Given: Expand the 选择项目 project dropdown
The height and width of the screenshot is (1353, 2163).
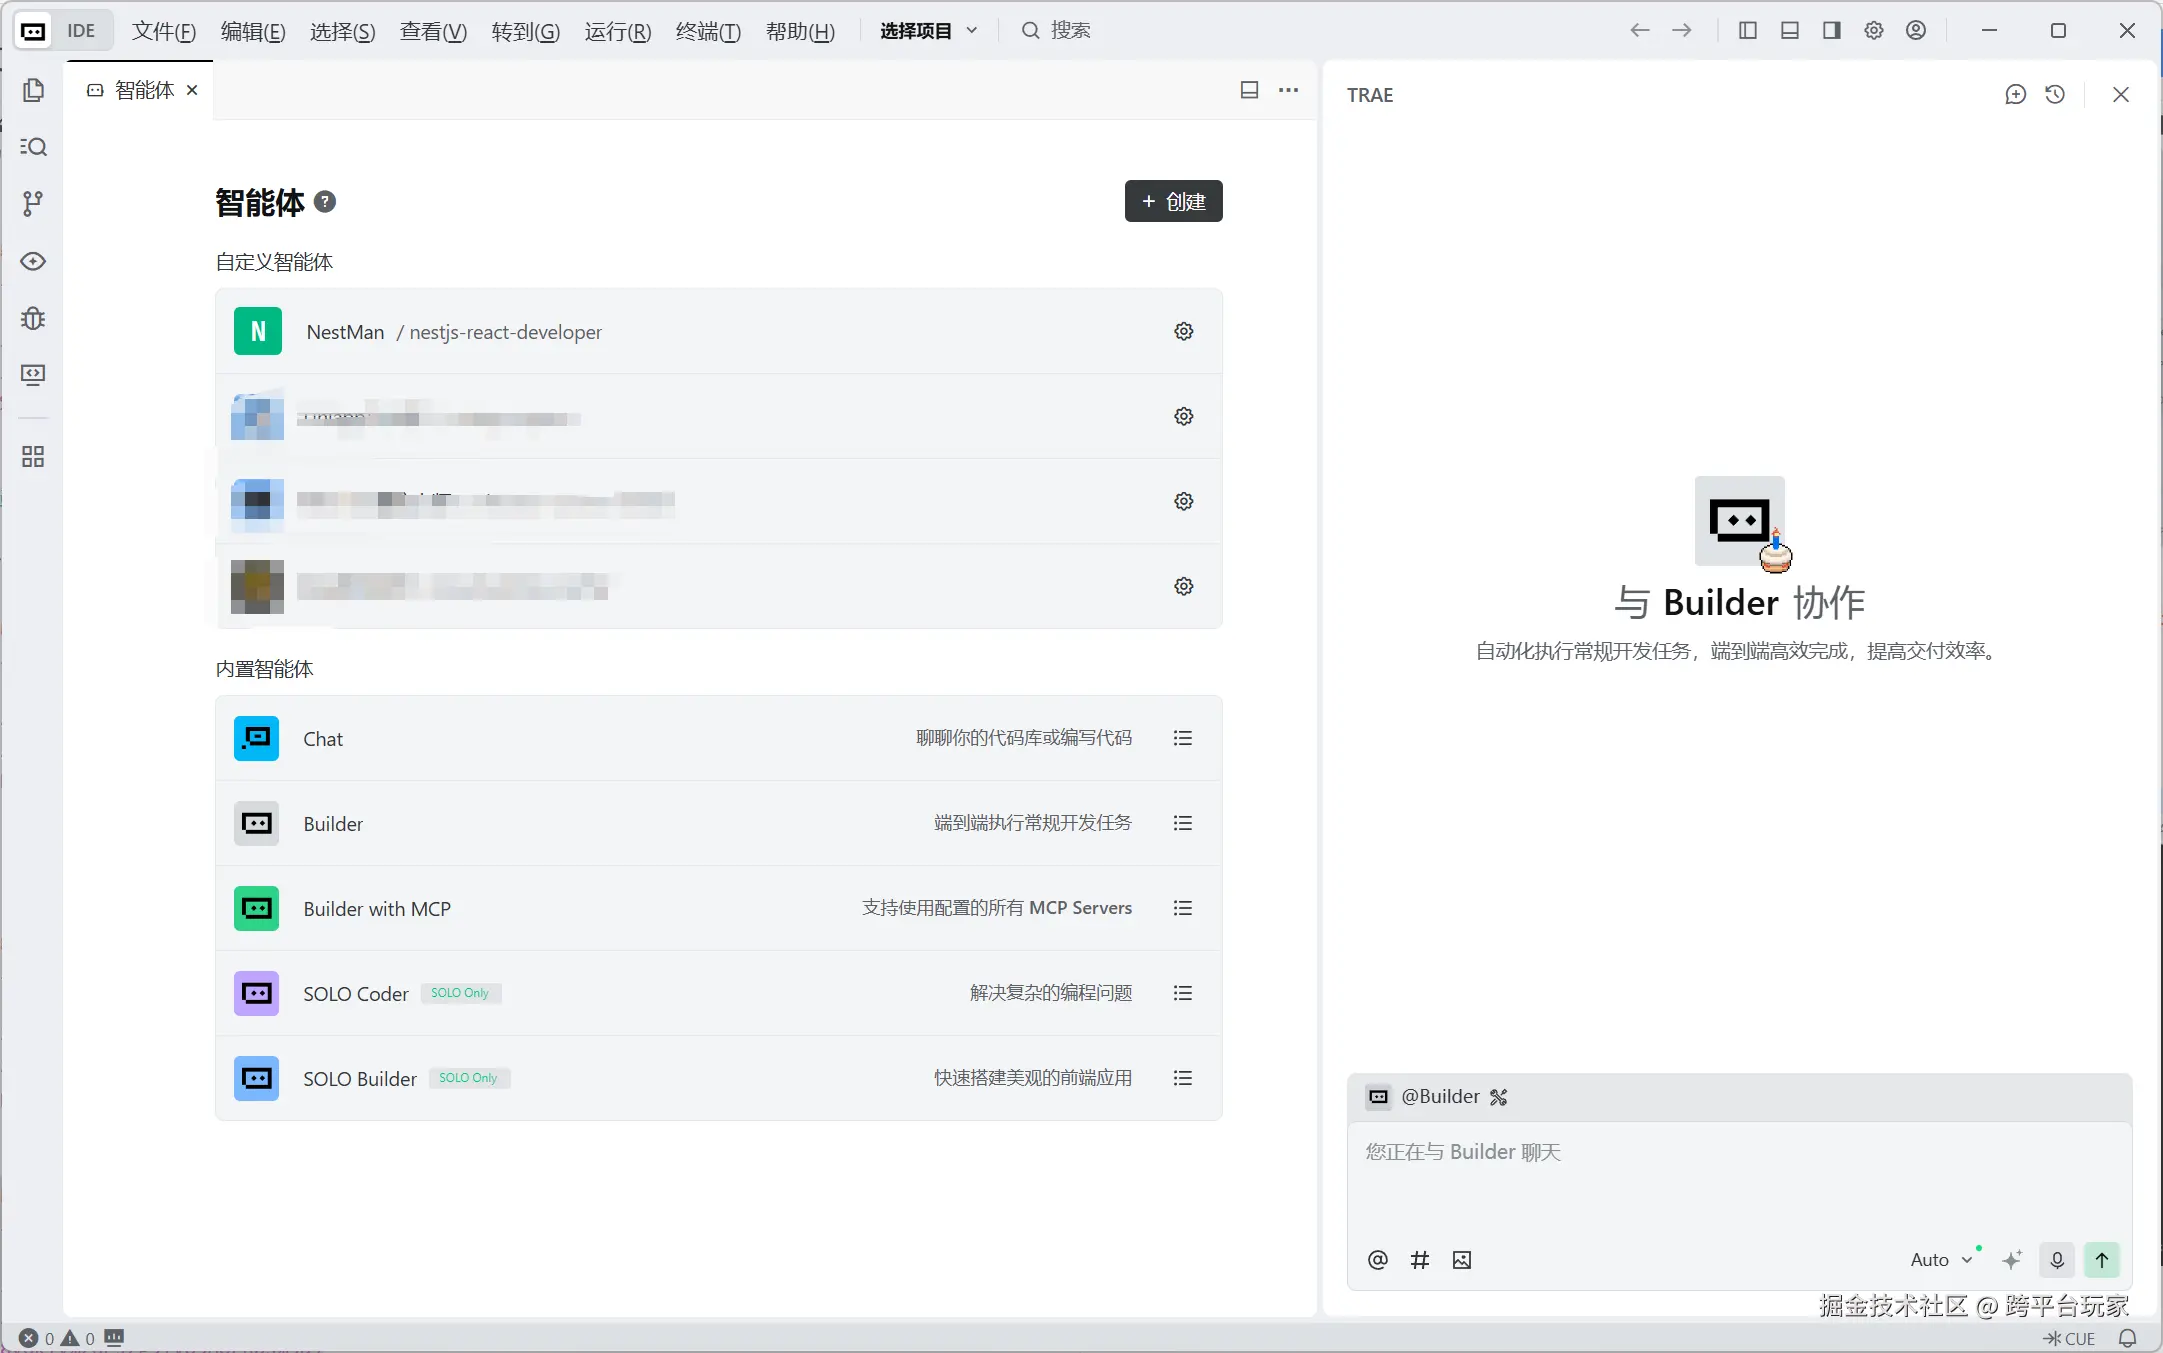Looking at the screenshot, I should coord(929,31).
